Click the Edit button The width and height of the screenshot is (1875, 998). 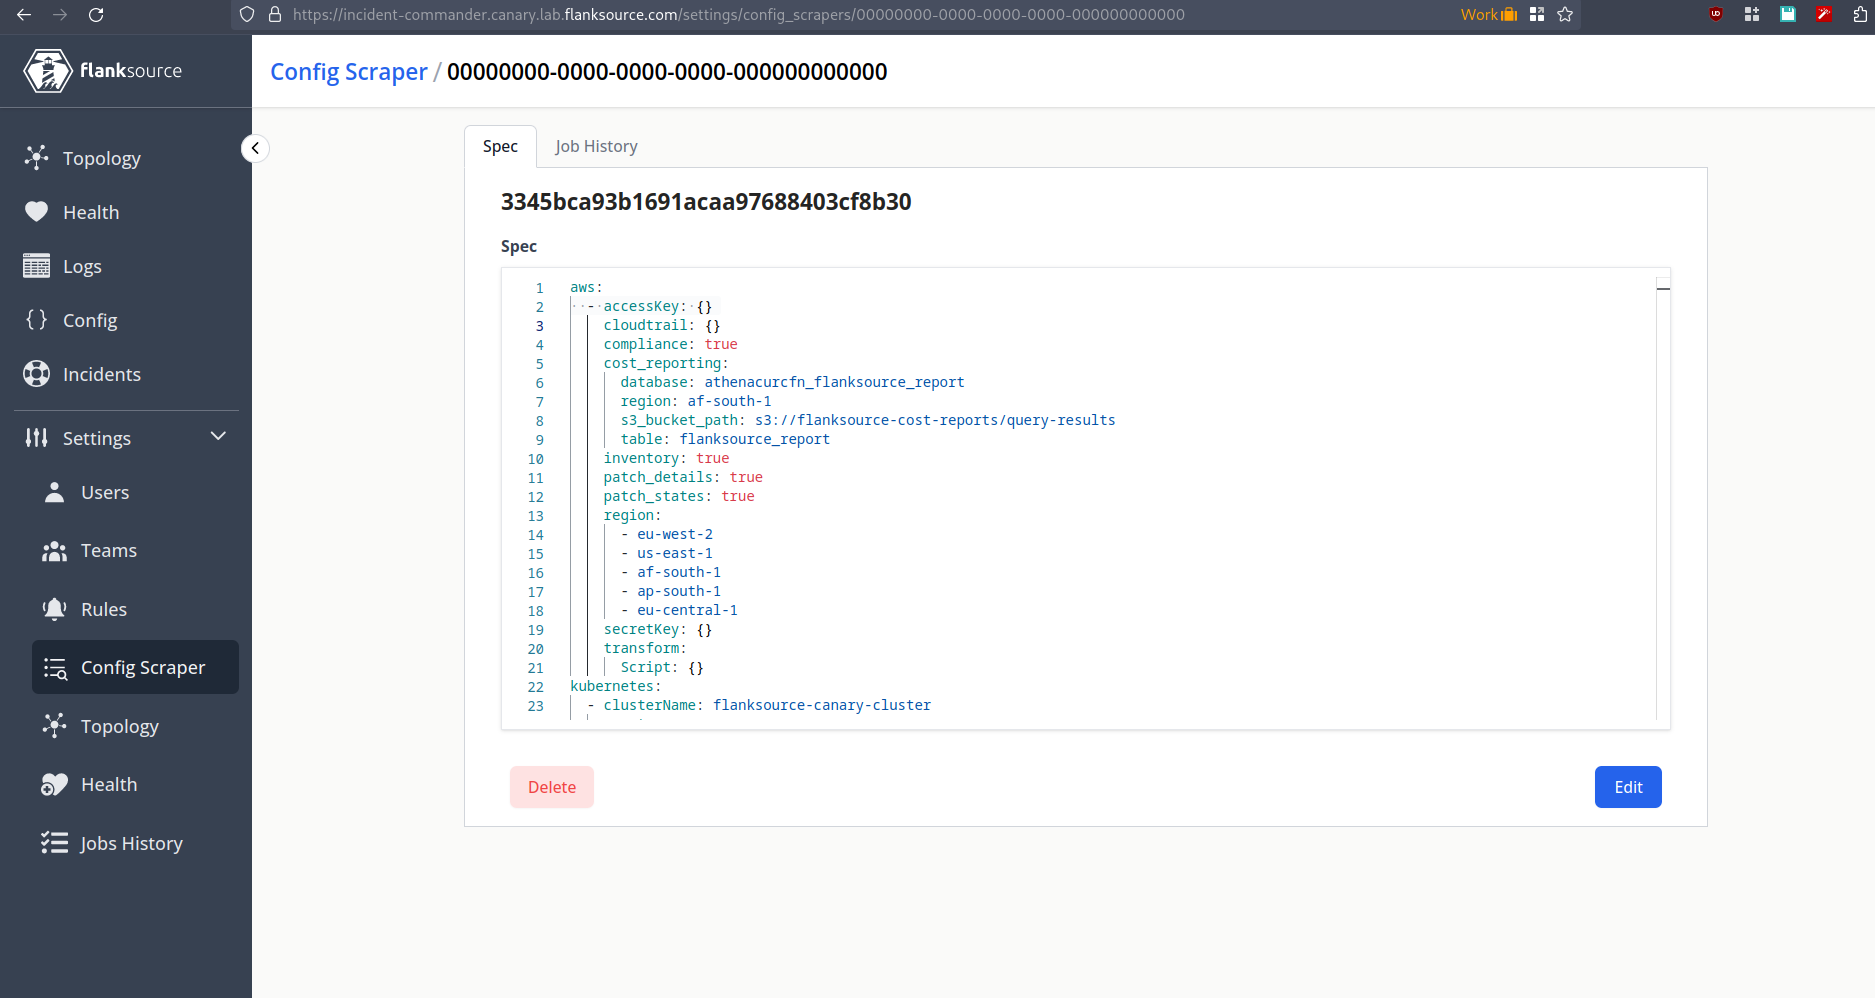[1627, 787]
